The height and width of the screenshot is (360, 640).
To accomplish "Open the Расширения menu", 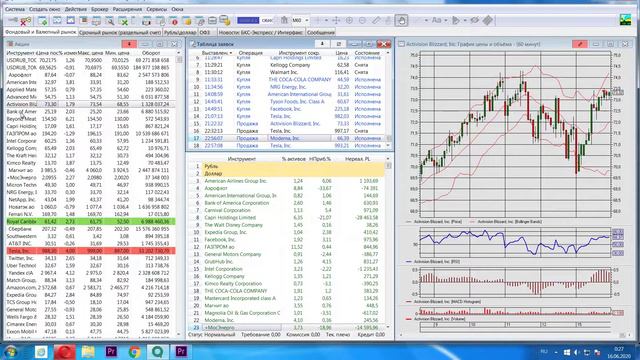I will 127,9.
